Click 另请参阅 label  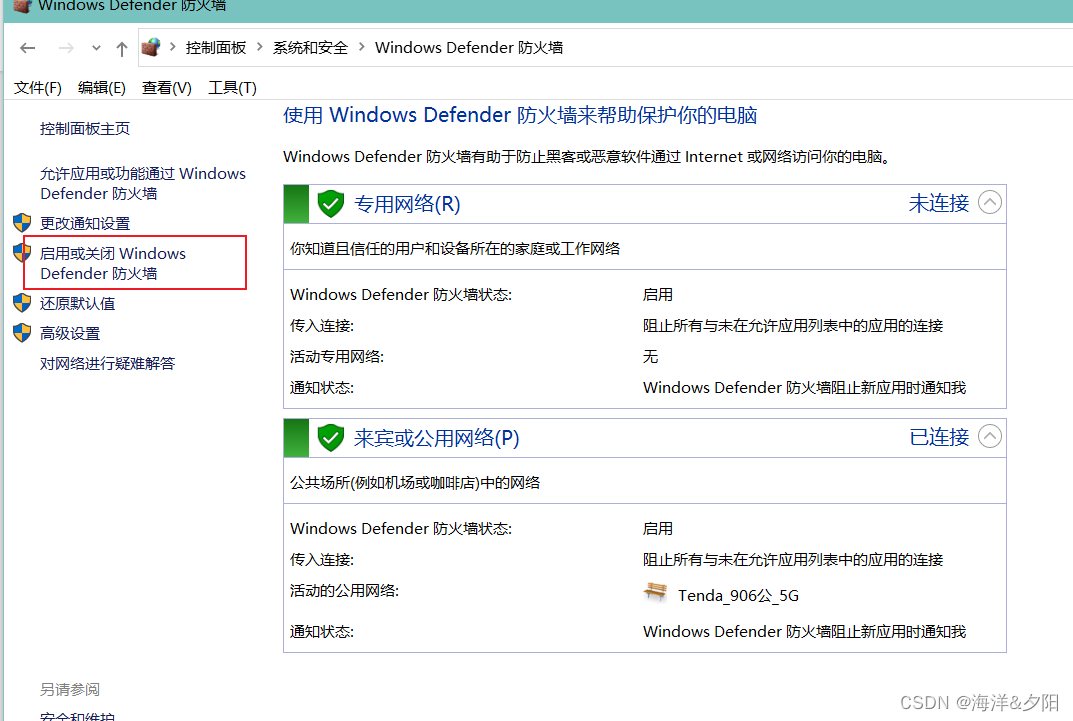point(70,690)
